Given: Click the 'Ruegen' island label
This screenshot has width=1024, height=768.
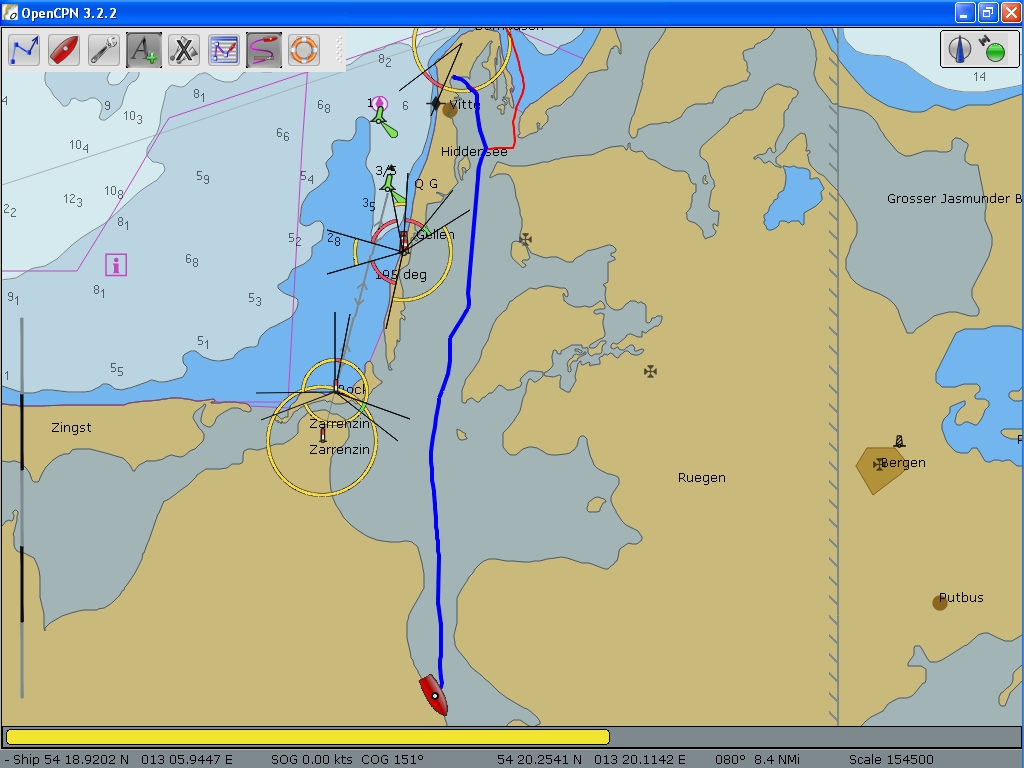Looking at the screenshot, I should pos(701,478).
